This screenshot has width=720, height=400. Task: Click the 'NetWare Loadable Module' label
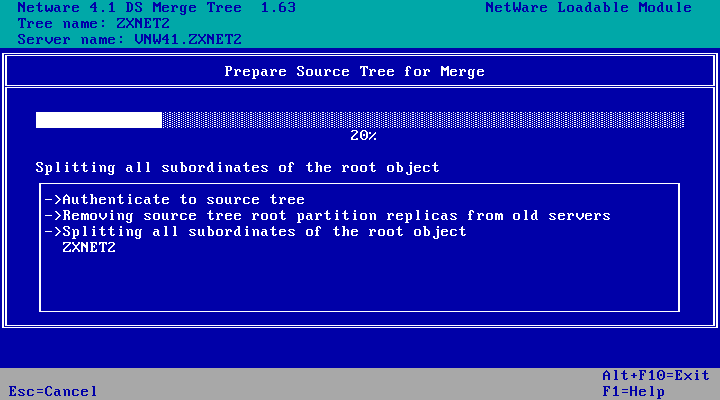(588, 8)
